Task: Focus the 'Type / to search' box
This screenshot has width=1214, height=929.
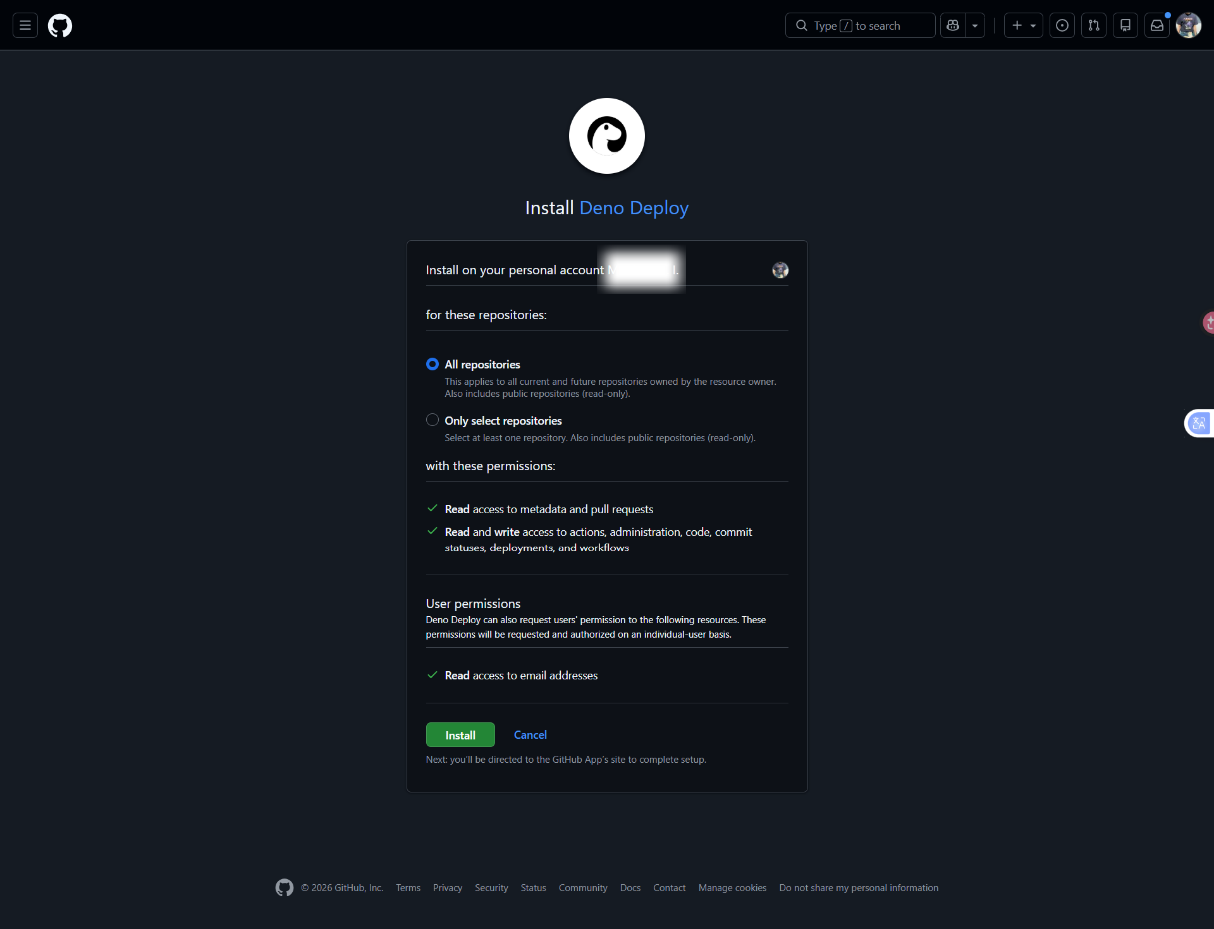Action: click(x=860, y=25)
